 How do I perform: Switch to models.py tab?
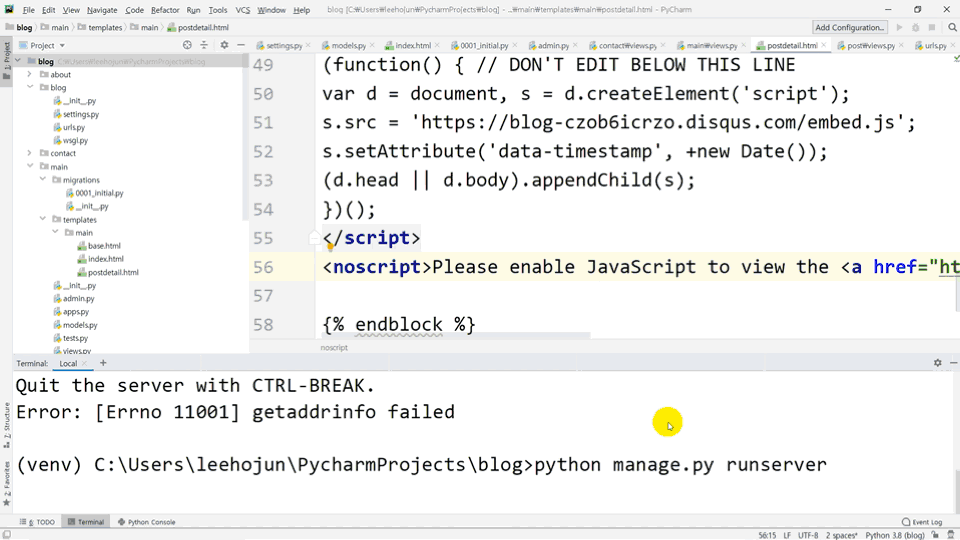pos(348,45)
